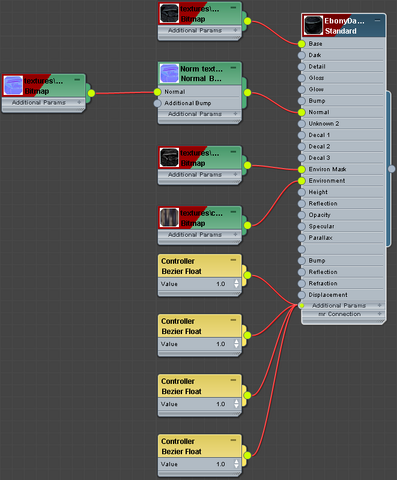Viewport: 397px width, 480px height.
Task: Click the output socket of the top Bitmap node
Action: pos(247,21)
